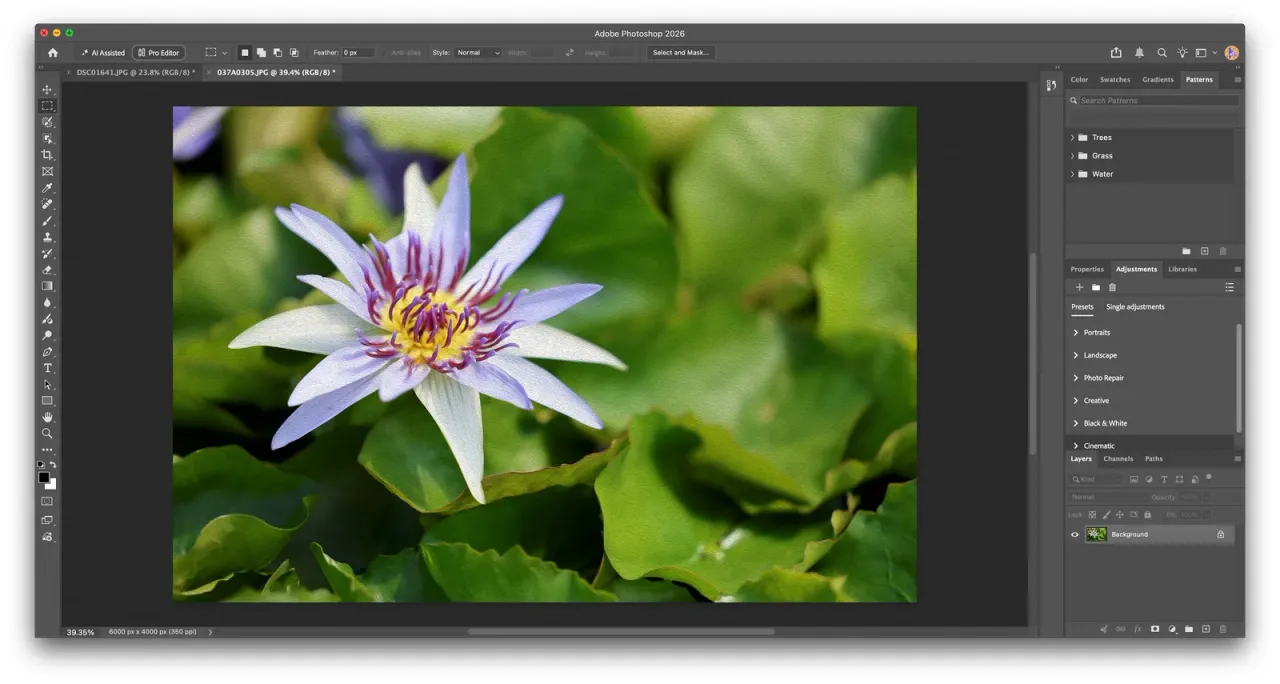
Task: Select the Rectangular Marquee tool in toolbox
Action: pos(47,106)
